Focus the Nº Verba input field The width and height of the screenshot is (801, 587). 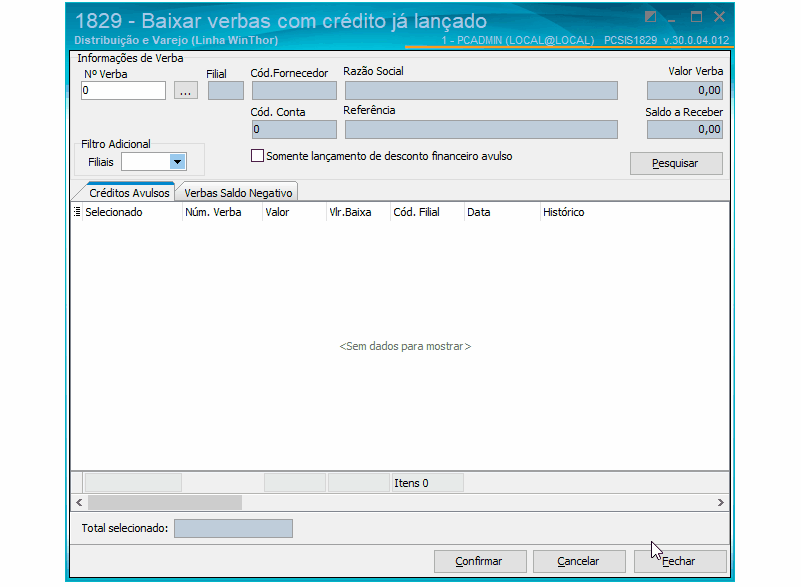point(123,90)
